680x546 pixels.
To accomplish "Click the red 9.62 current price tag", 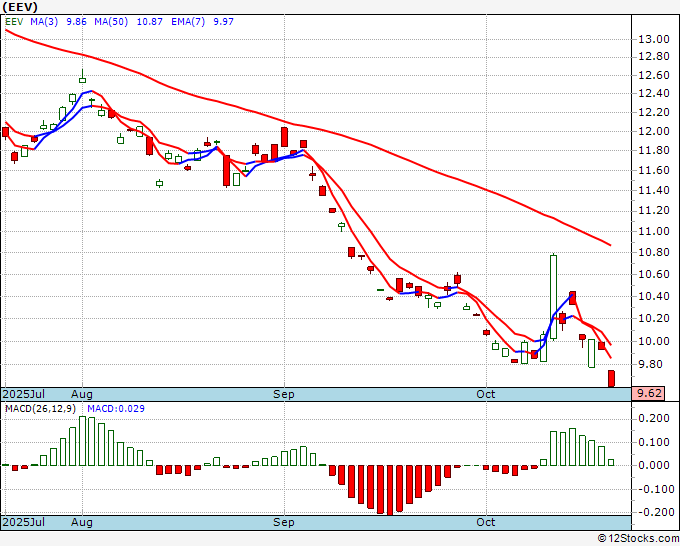I will click(650, 394).
